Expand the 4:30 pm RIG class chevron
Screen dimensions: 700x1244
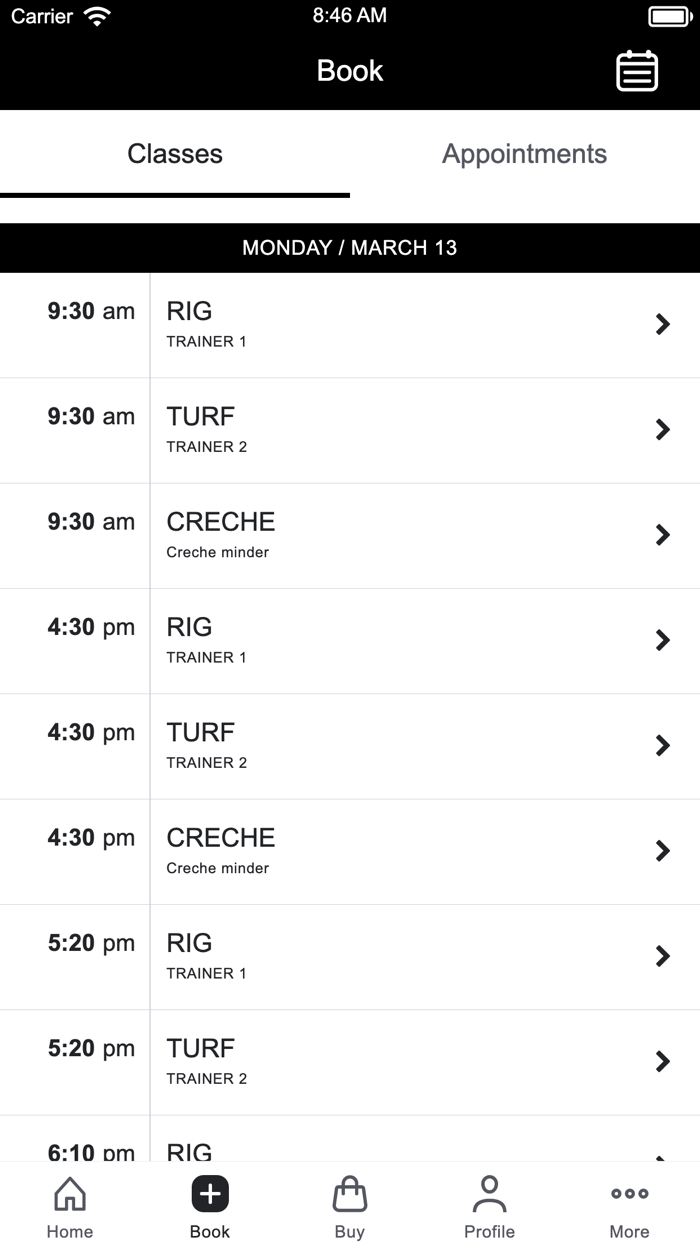(x=662, y=640)
